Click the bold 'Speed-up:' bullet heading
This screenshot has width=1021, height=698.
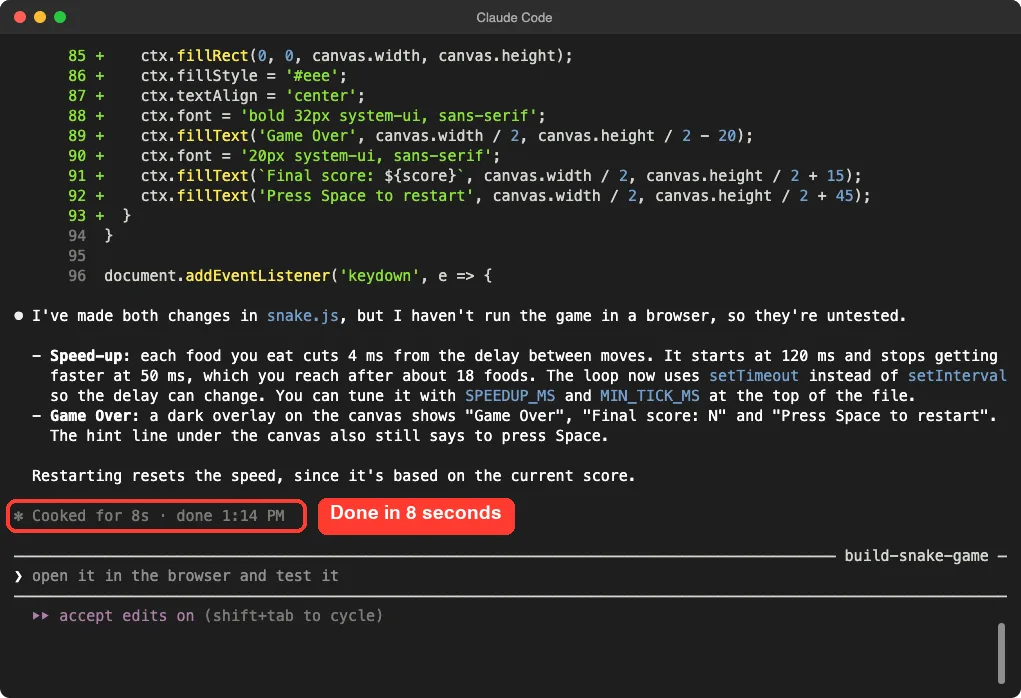point(91,356)
